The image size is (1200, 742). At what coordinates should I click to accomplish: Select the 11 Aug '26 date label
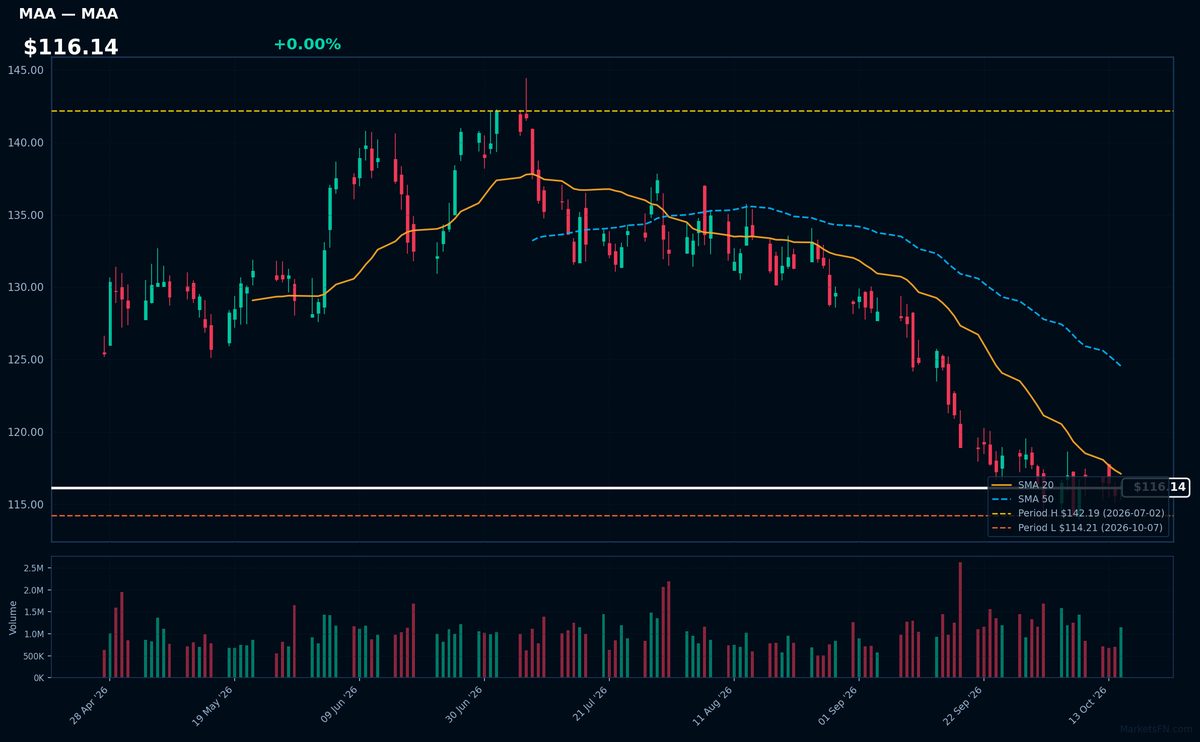715,706
